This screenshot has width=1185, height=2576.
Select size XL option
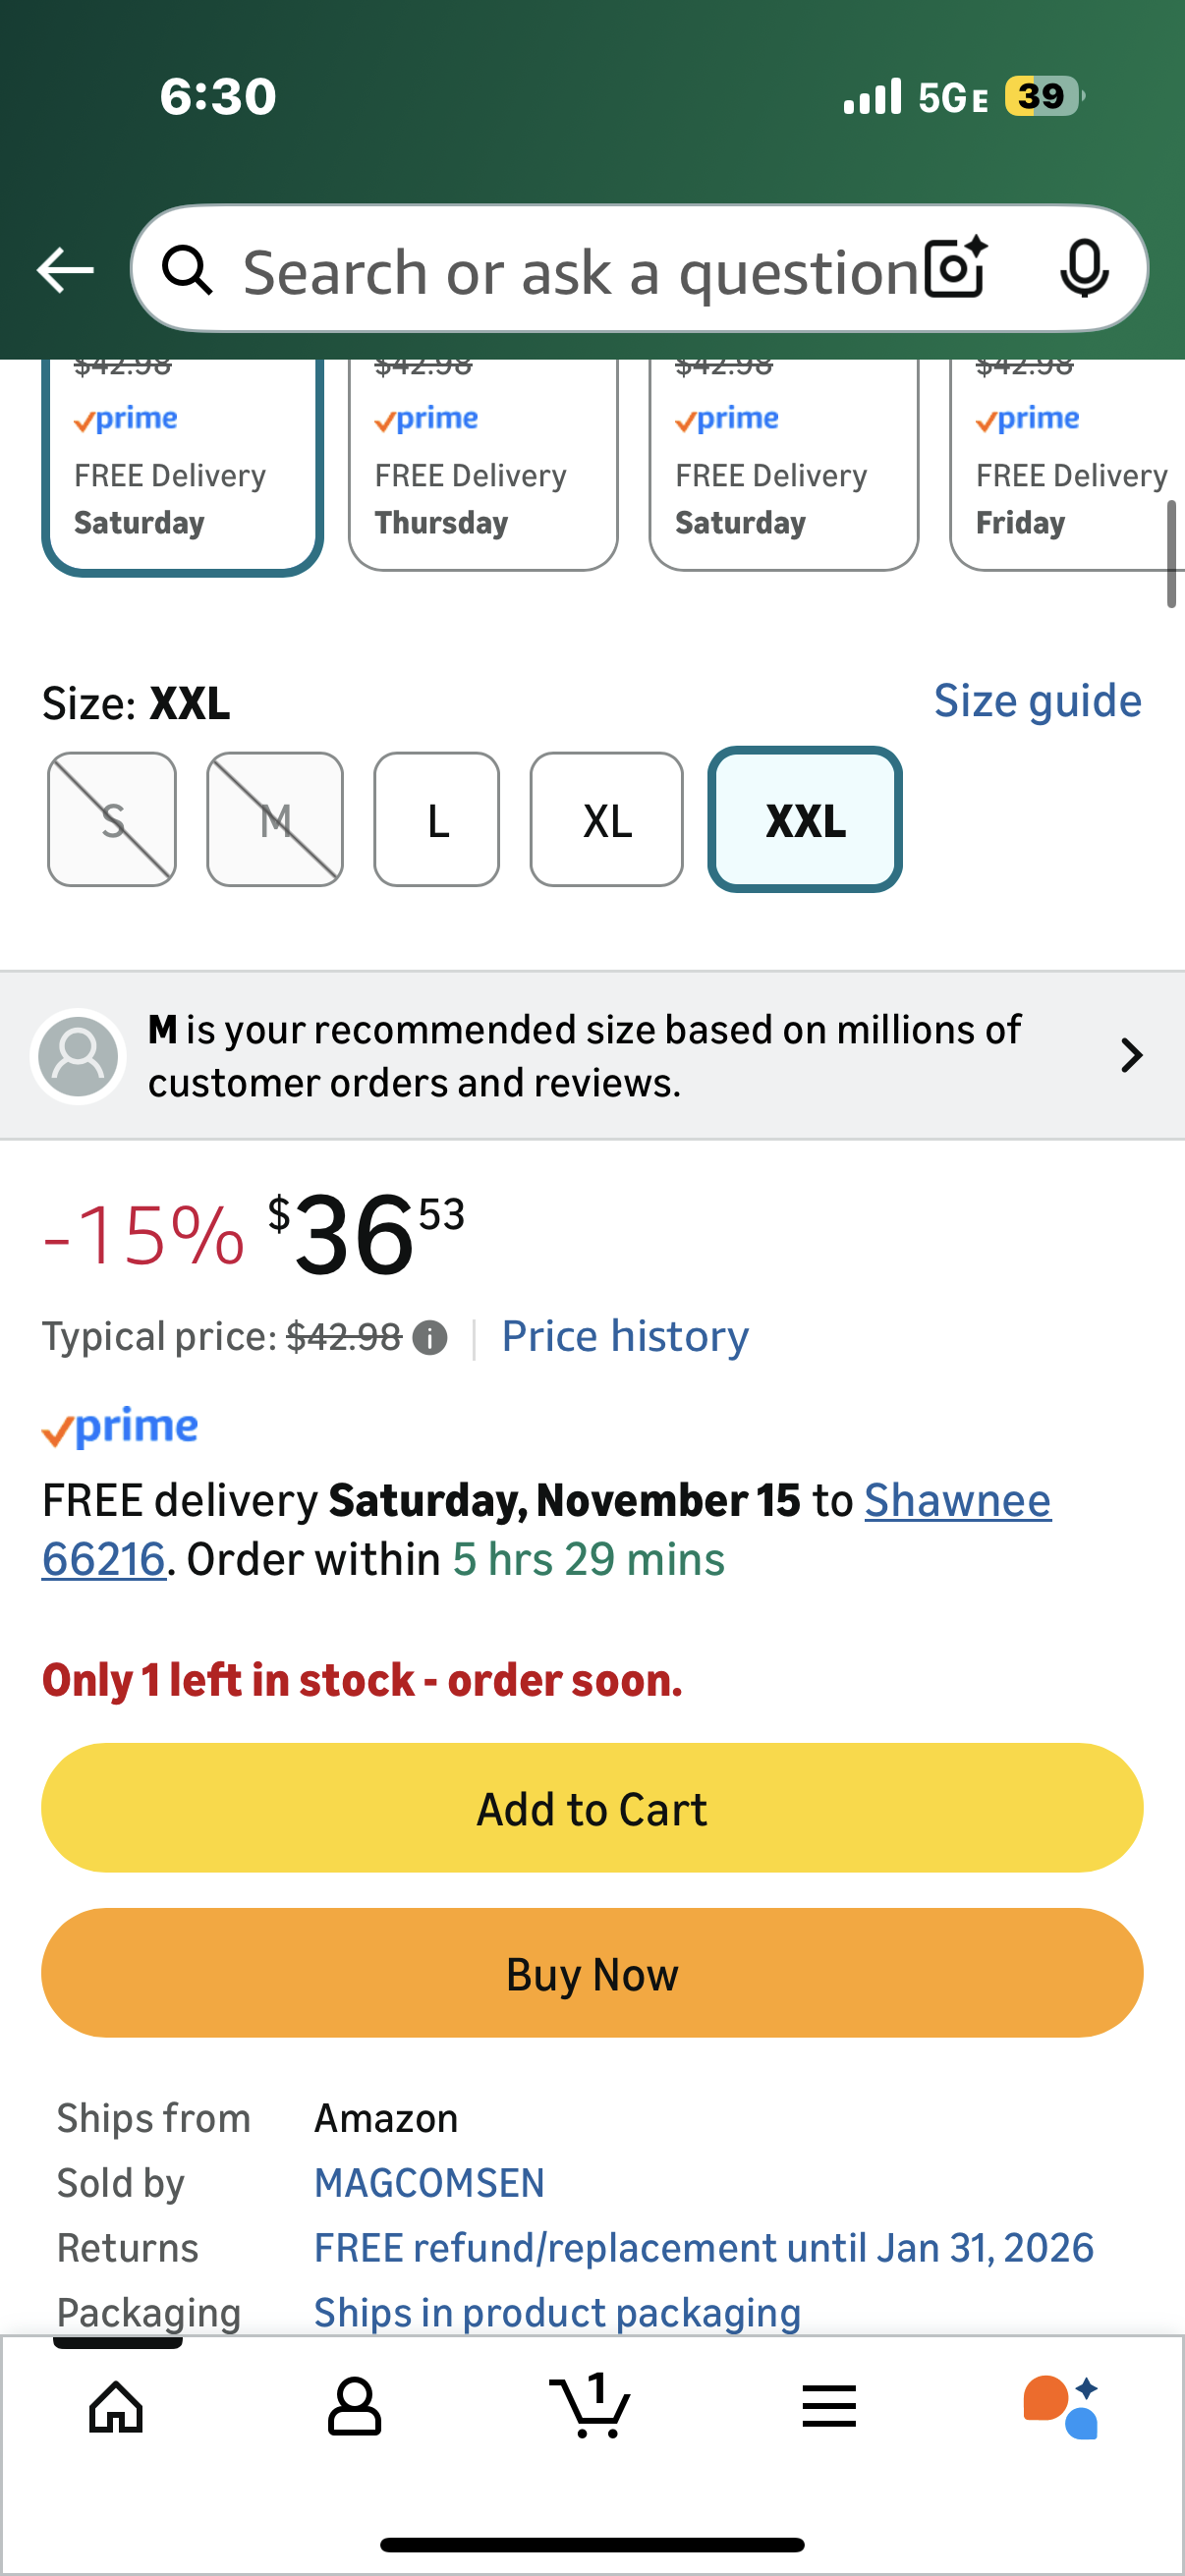click(606, 820)
